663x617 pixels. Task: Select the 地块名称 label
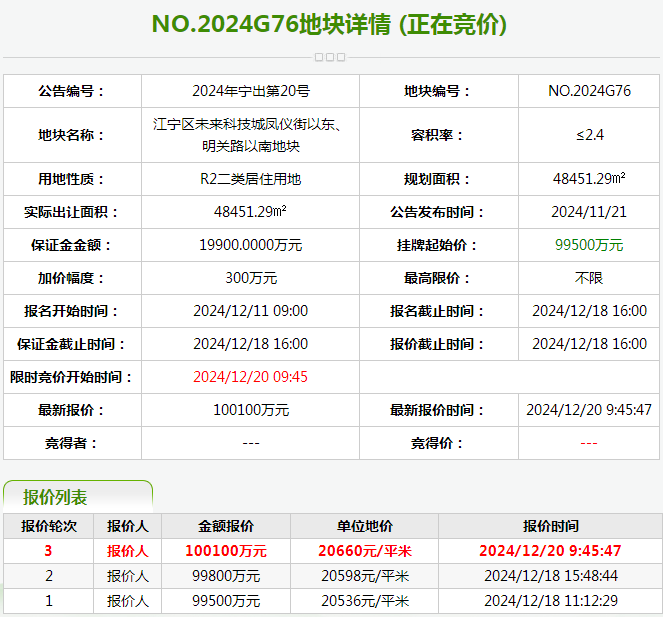click(x=71, y=135)
